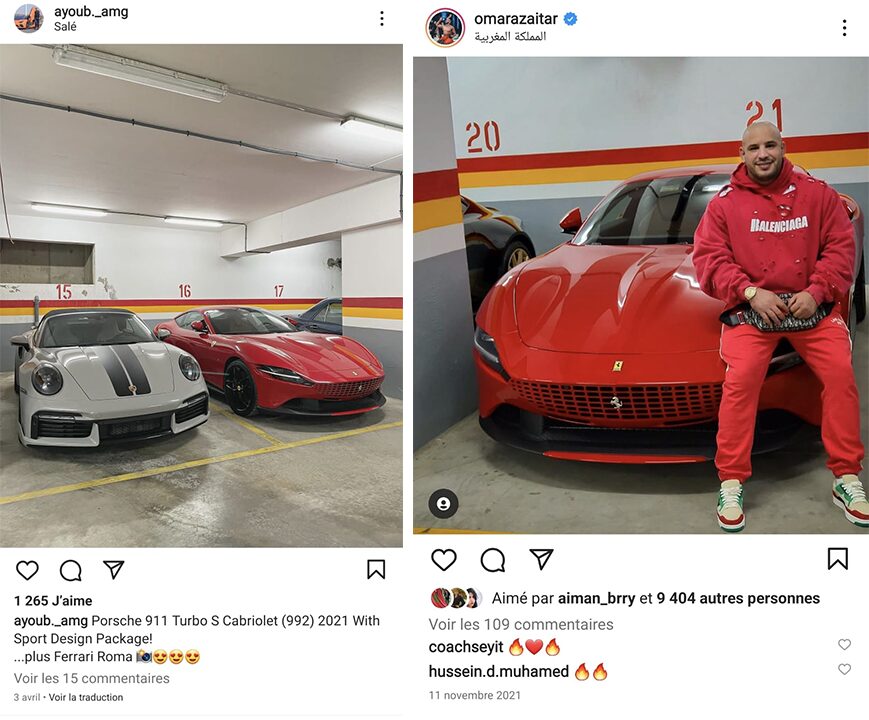Screen dimensions: 869x720
Task: Open more options menu on ayoub._amg post
Action: 382,18
